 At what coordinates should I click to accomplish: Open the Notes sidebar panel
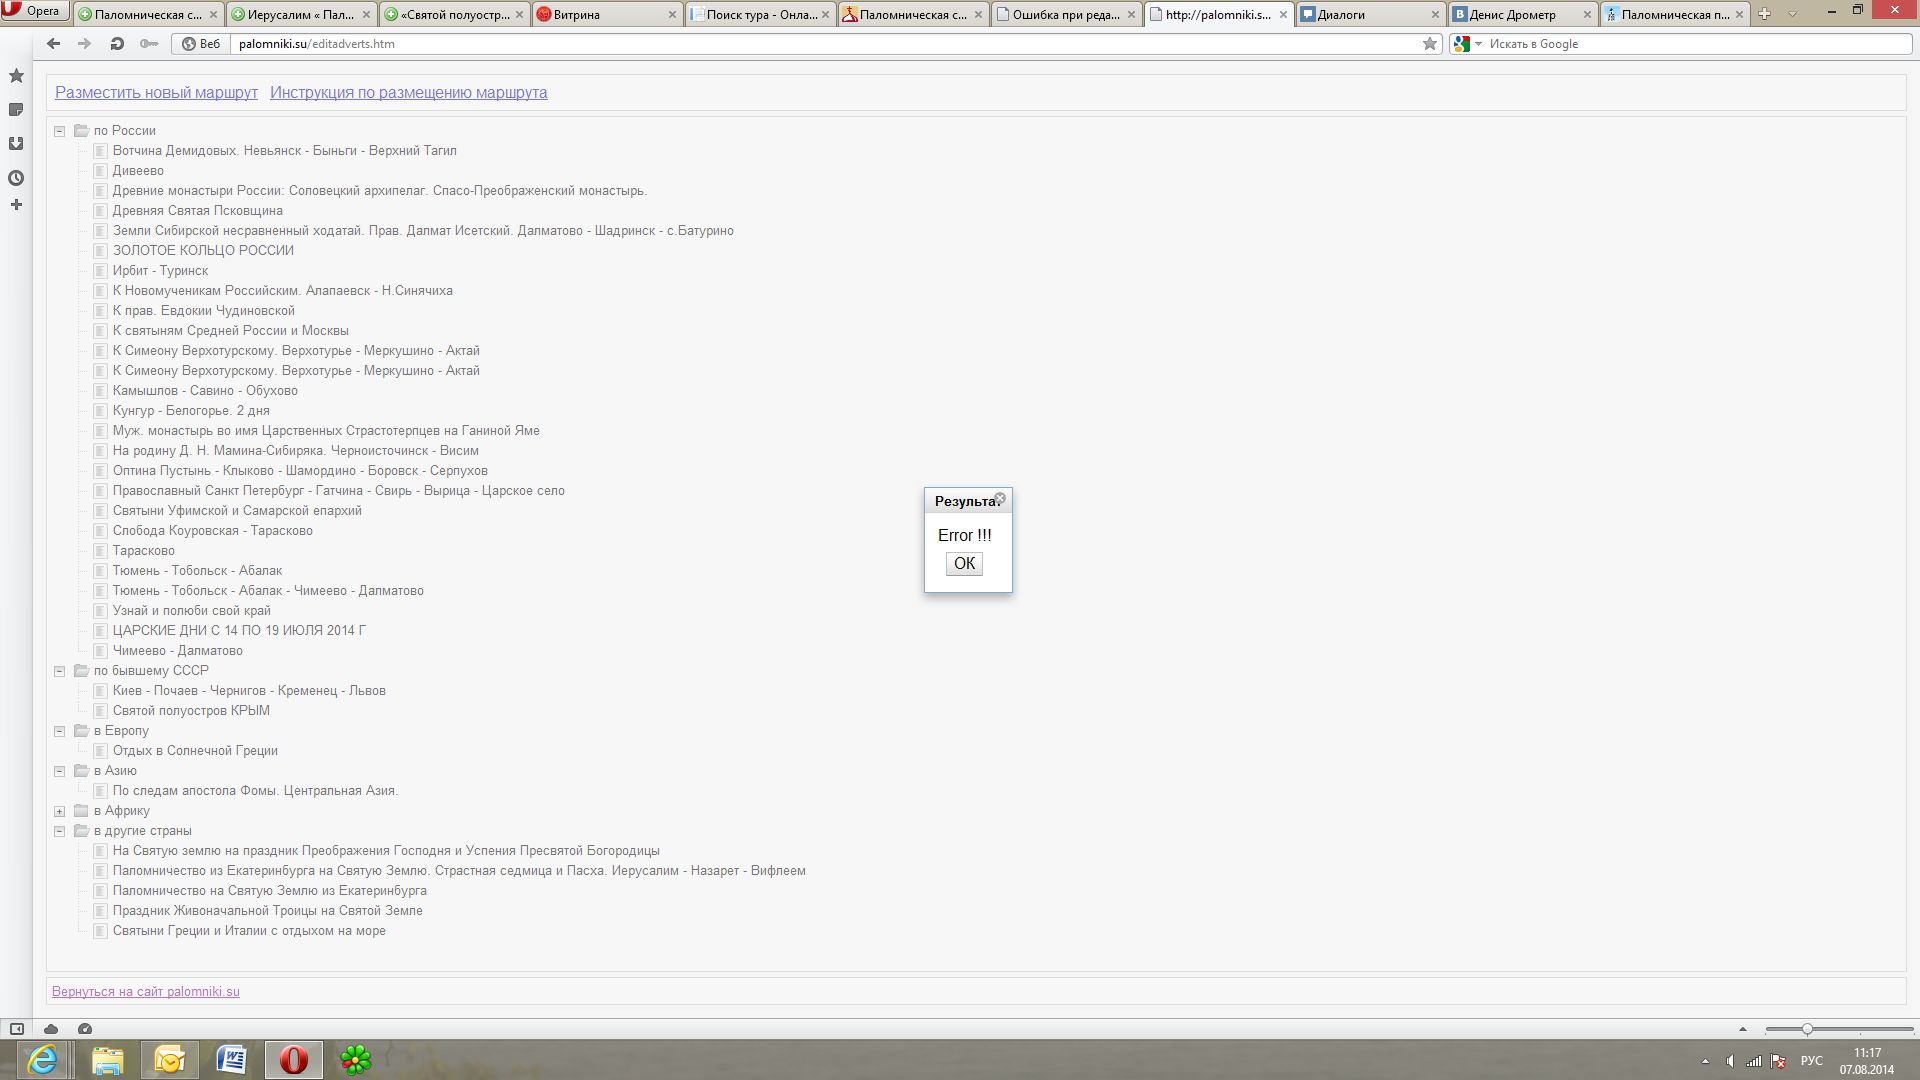16,110
